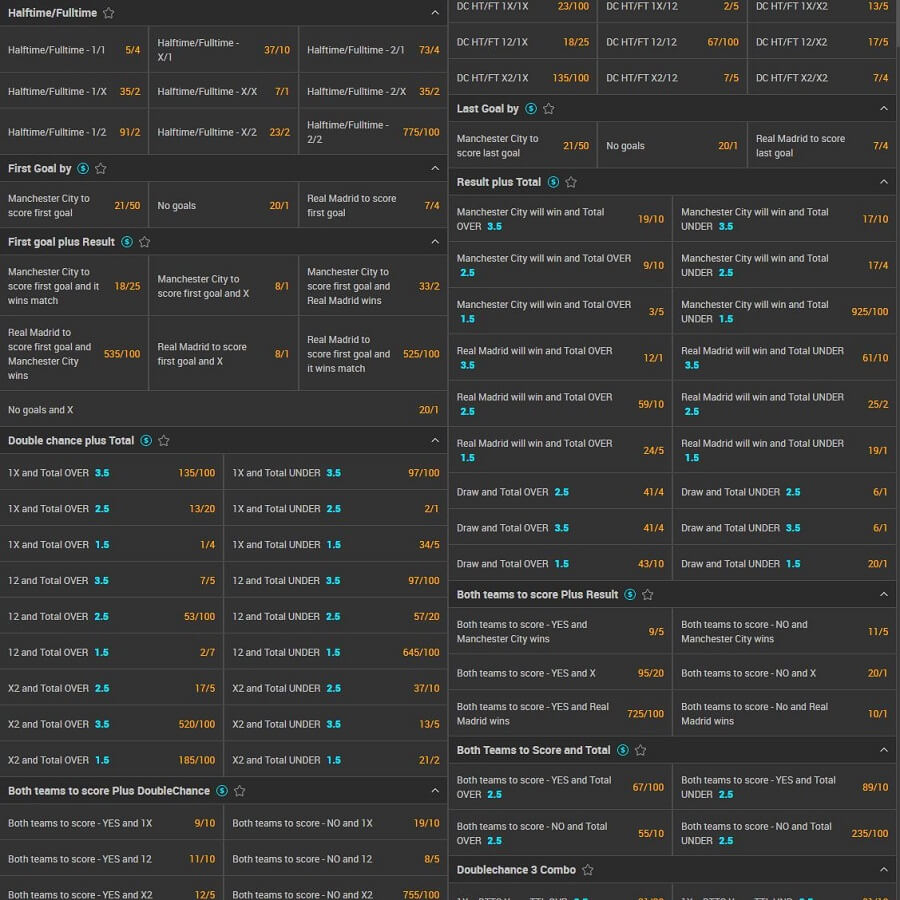Select Halftime/Fulltime - 1/2 at 91/2
The image size is (900, 900).
click(74, 132)
